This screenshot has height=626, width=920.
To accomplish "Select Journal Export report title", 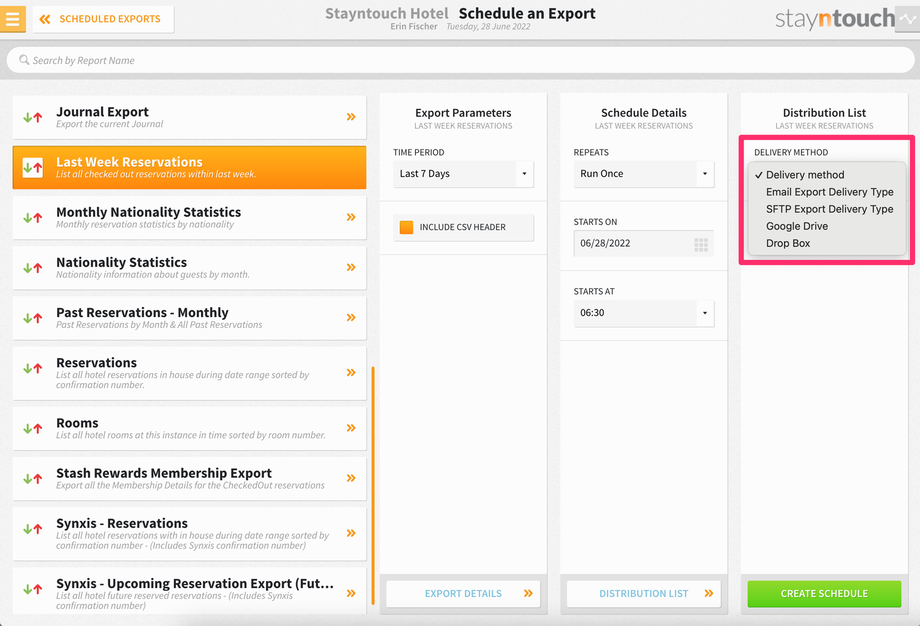I will (x=102, y=111).
